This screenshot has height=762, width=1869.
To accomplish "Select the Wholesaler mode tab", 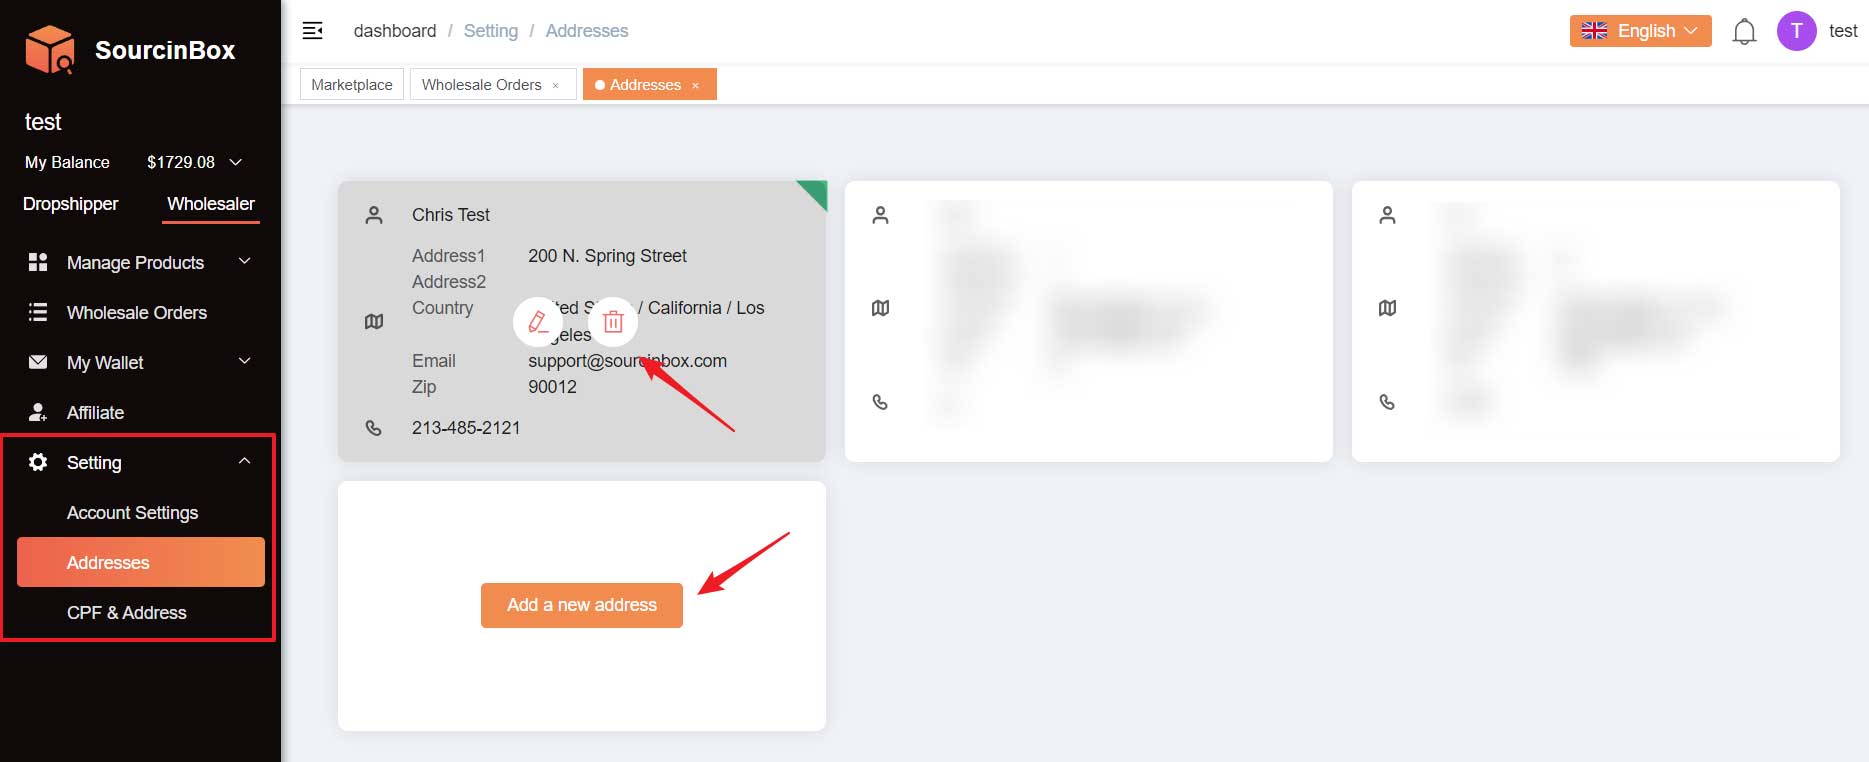I will coord(211,204).
